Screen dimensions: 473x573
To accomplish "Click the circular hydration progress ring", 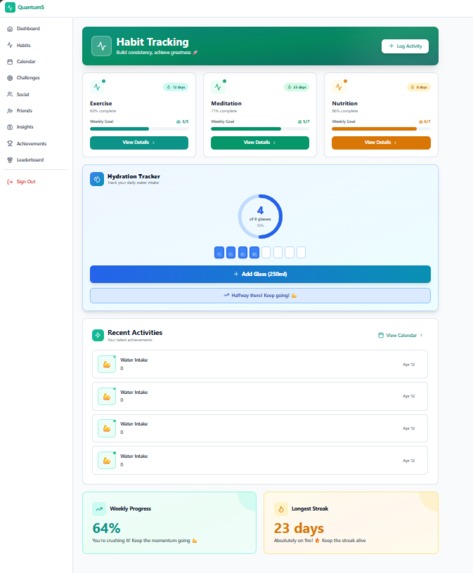I will 260,216.
